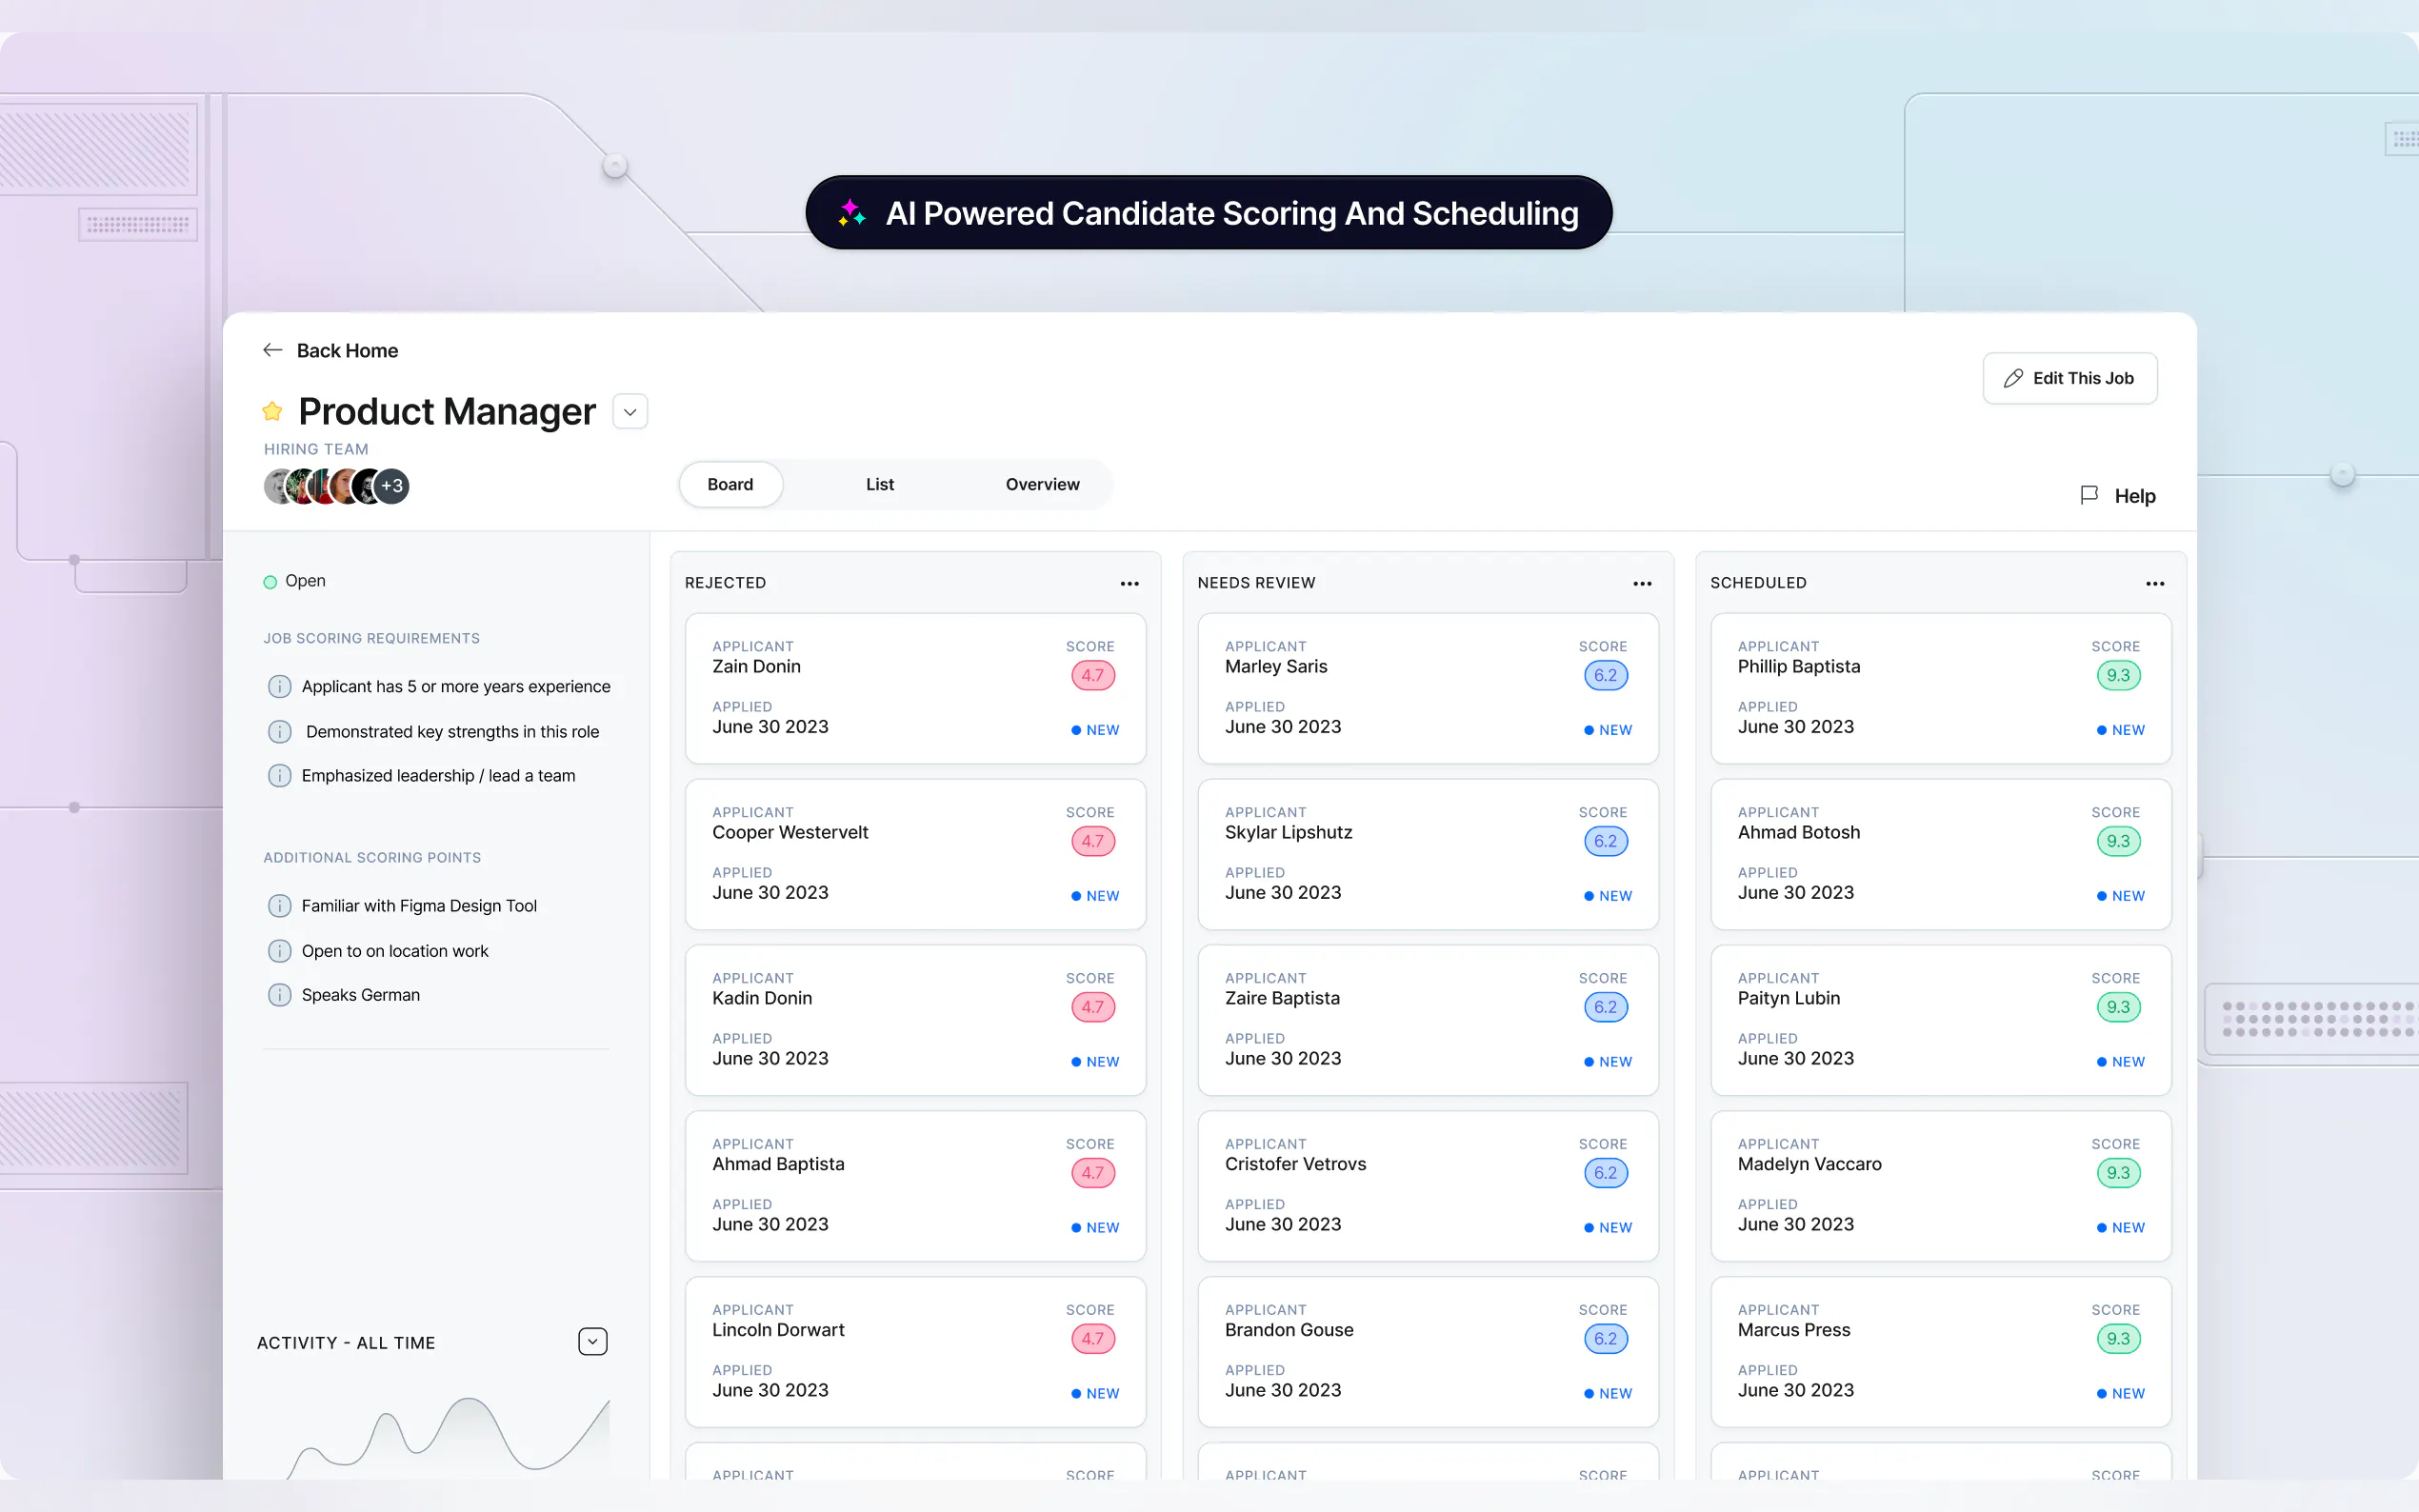Click the Edit This Job button
This screenshot has width=2419, height=1512.
2069,378
